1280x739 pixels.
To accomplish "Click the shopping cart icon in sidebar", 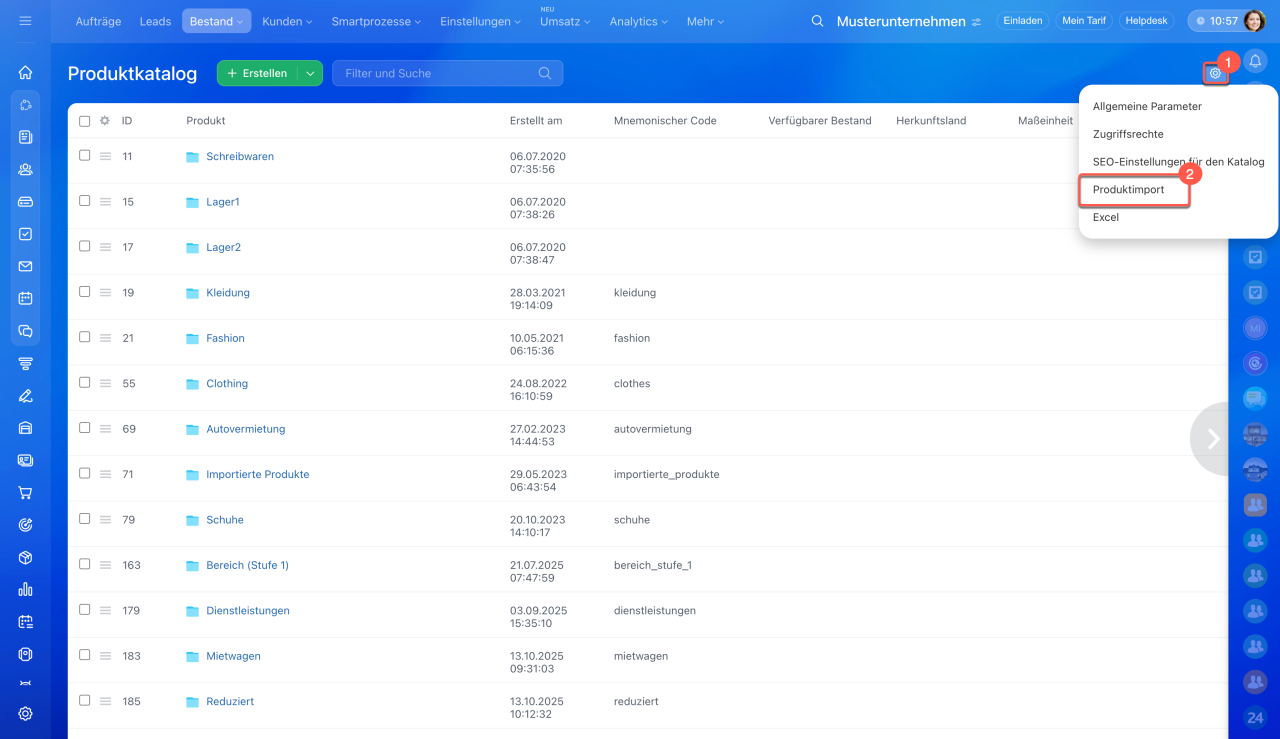I will [25, 493].
